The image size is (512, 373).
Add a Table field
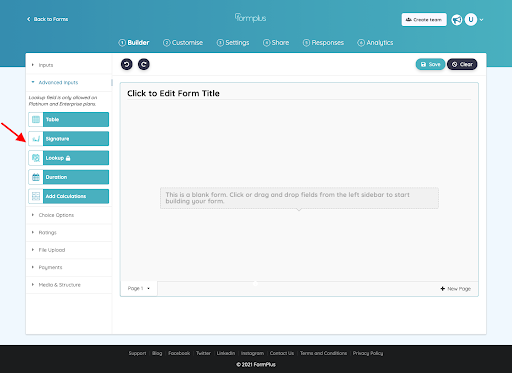[x=69, y=119]
